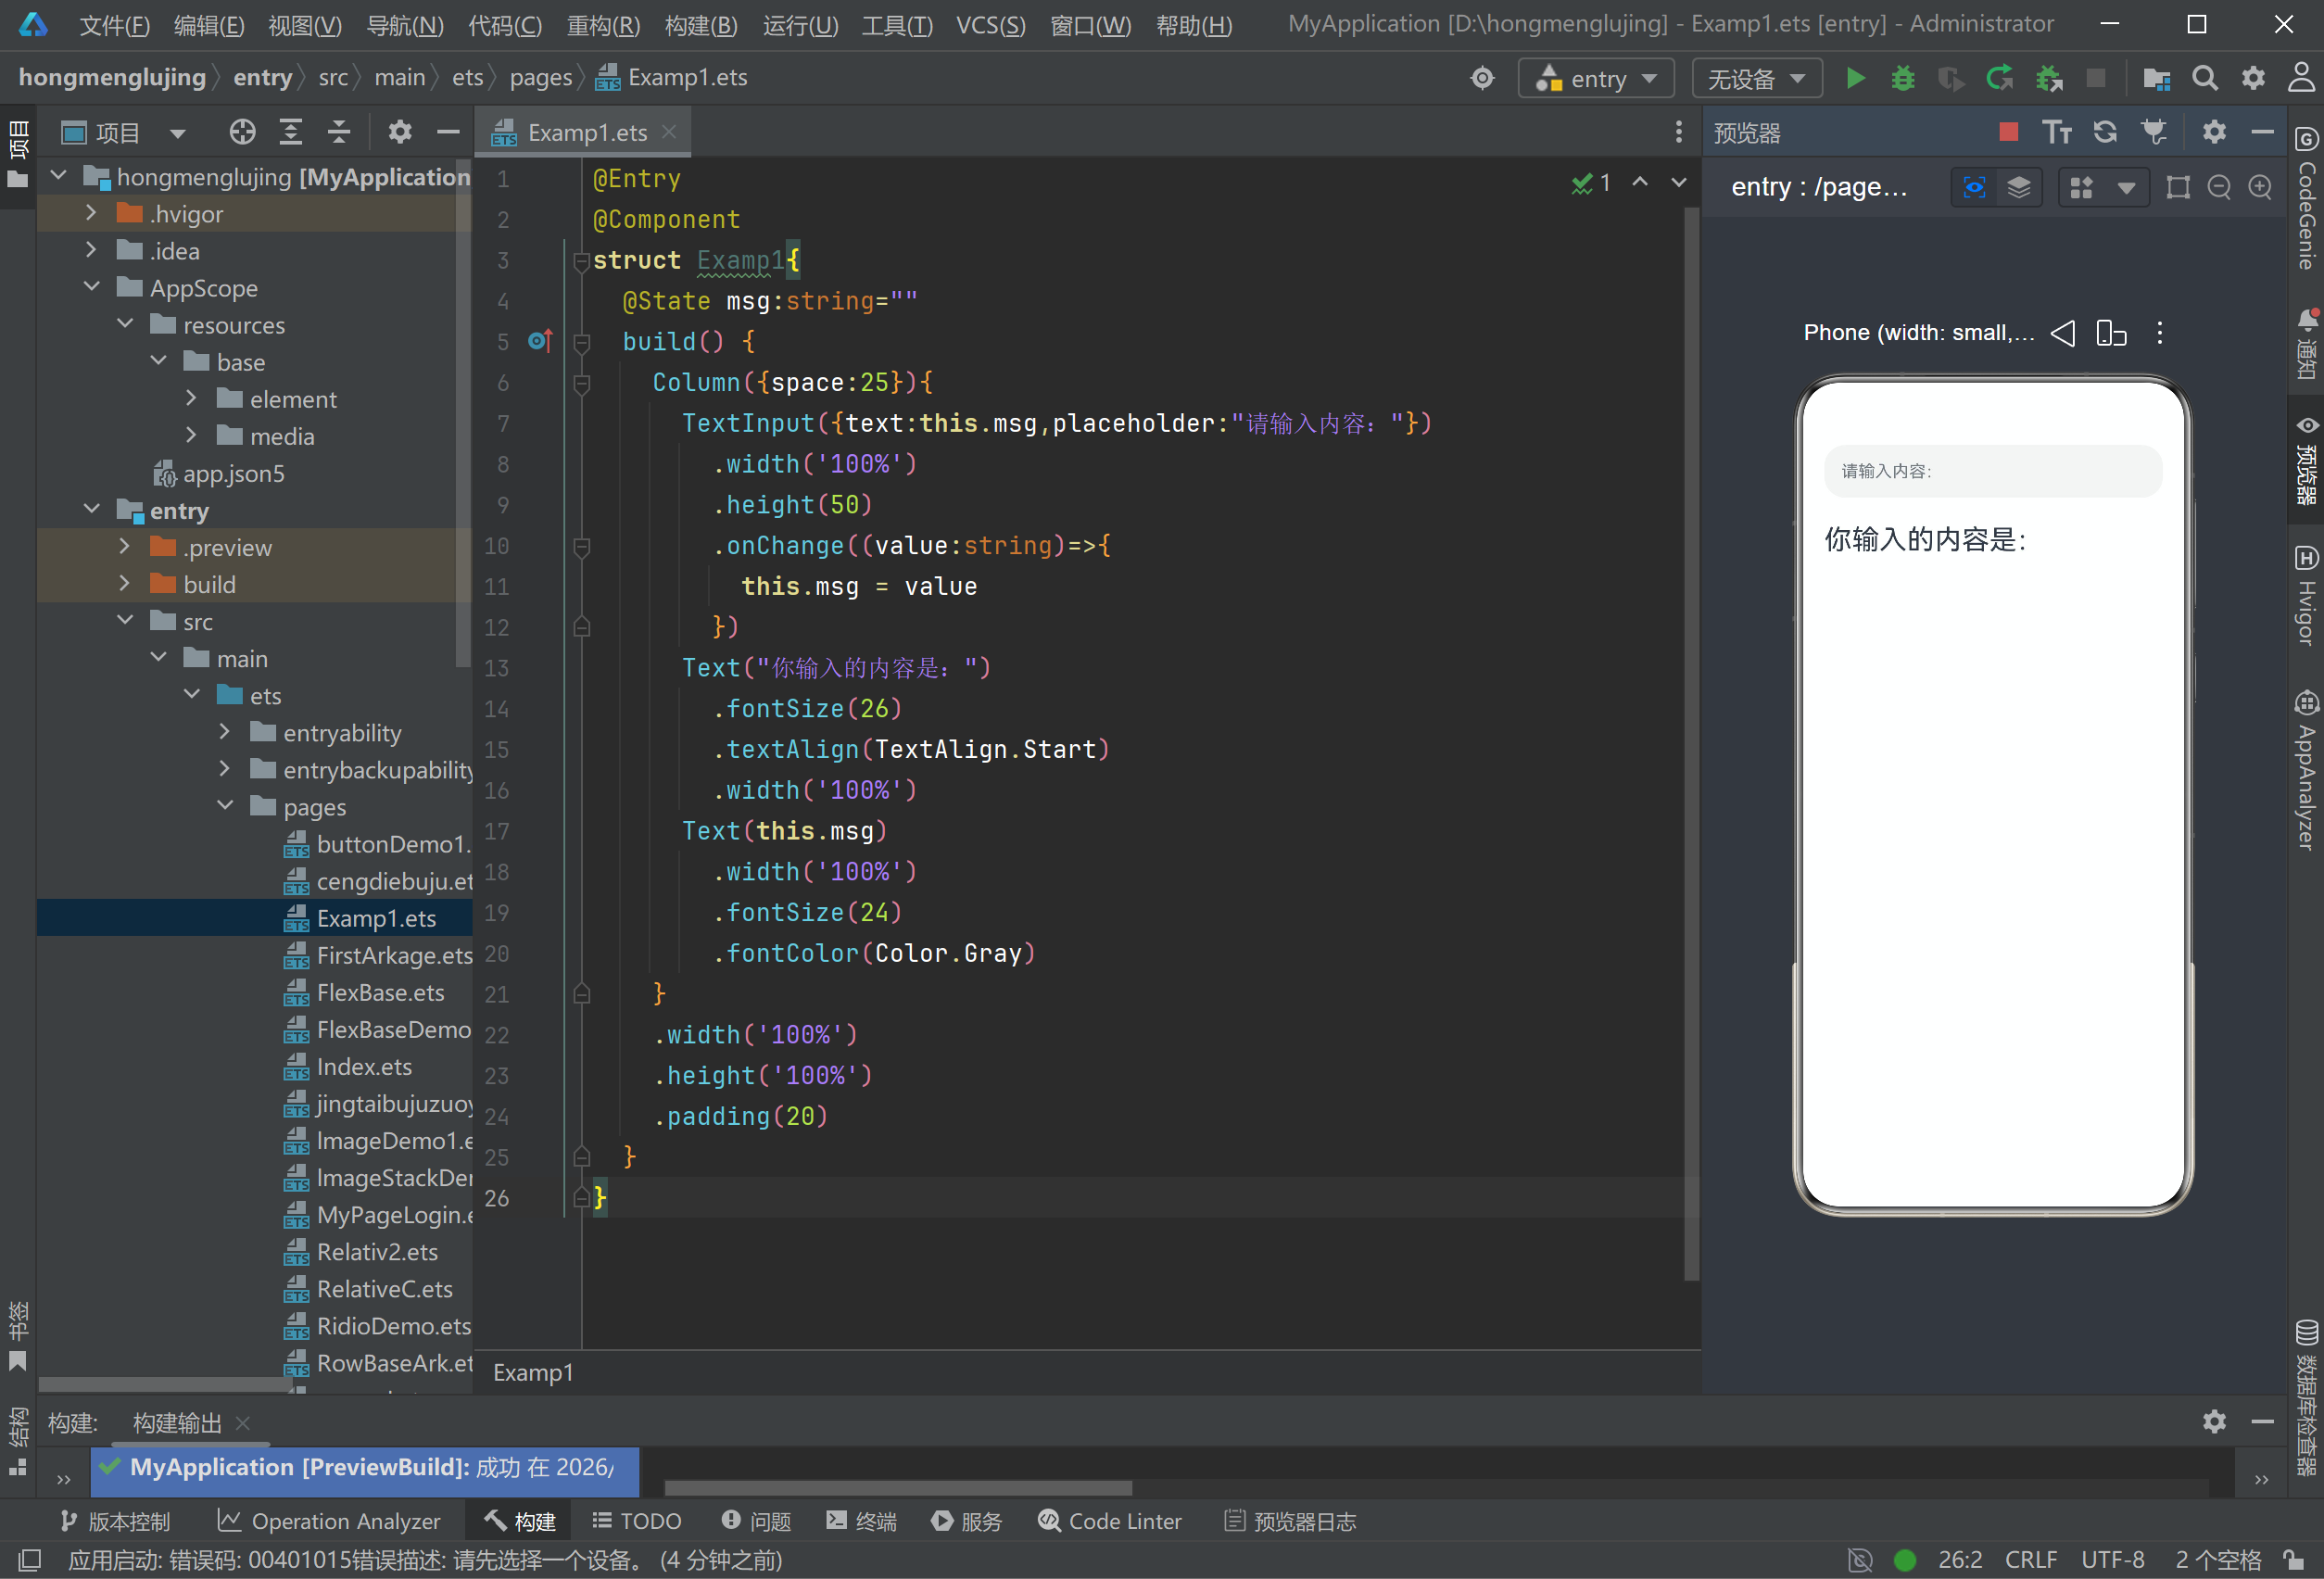Start debugging with the bug icon
The width and height of the screenshot is (2324, 1579).
1903,78
